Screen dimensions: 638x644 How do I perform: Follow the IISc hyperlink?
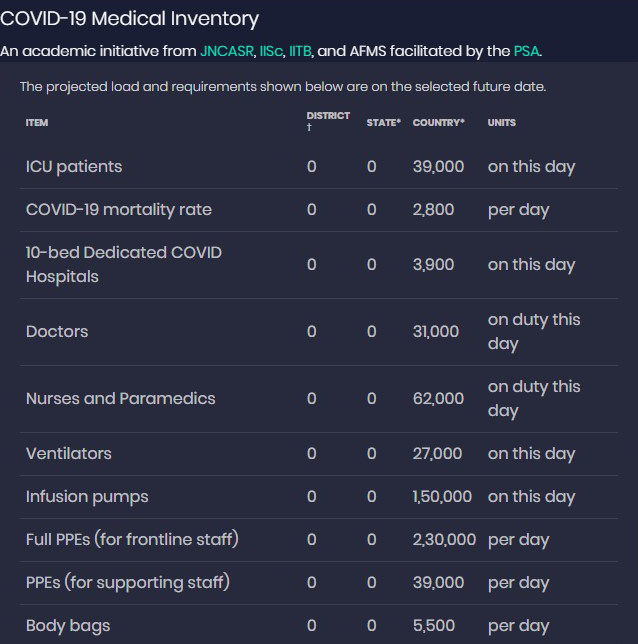(272, 51)
